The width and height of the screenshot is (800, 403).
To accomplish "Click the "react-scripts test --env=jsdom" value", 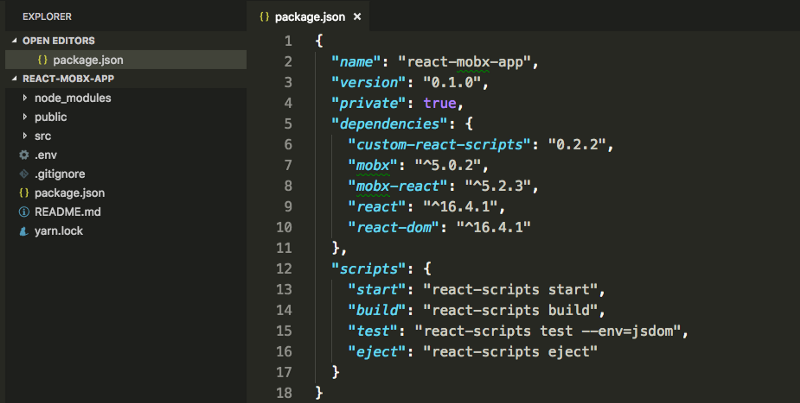I will pos(548,331).
